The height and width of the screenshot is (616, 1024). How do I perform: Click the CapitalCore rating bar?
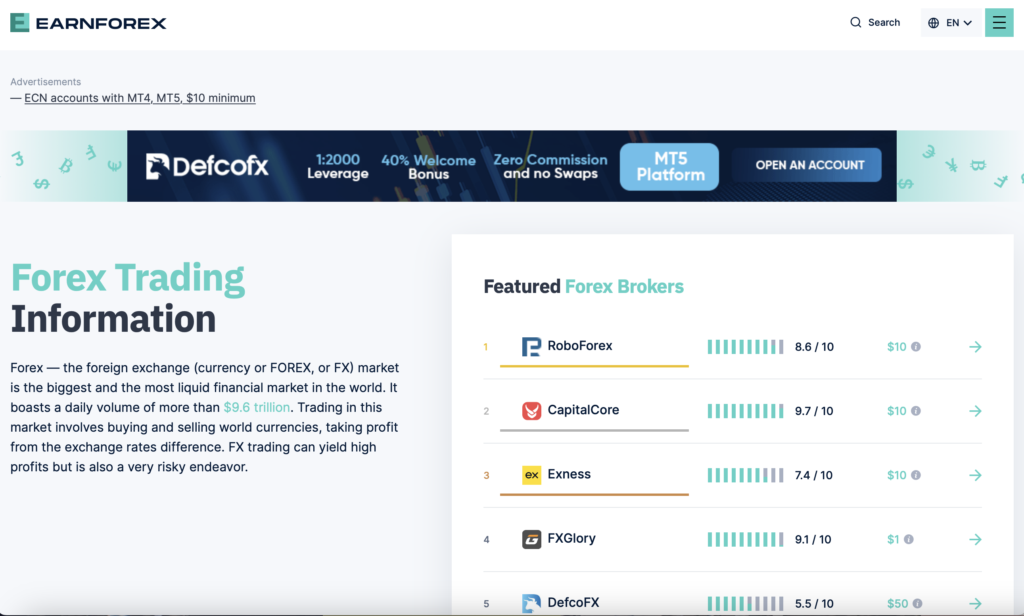click(745, 411)
